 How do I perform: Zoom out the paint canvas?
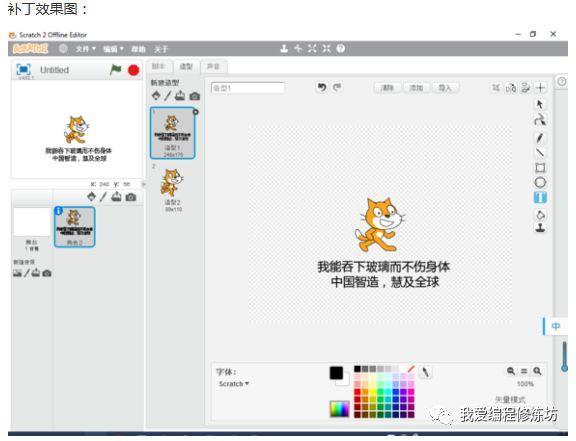click(511, 371)
